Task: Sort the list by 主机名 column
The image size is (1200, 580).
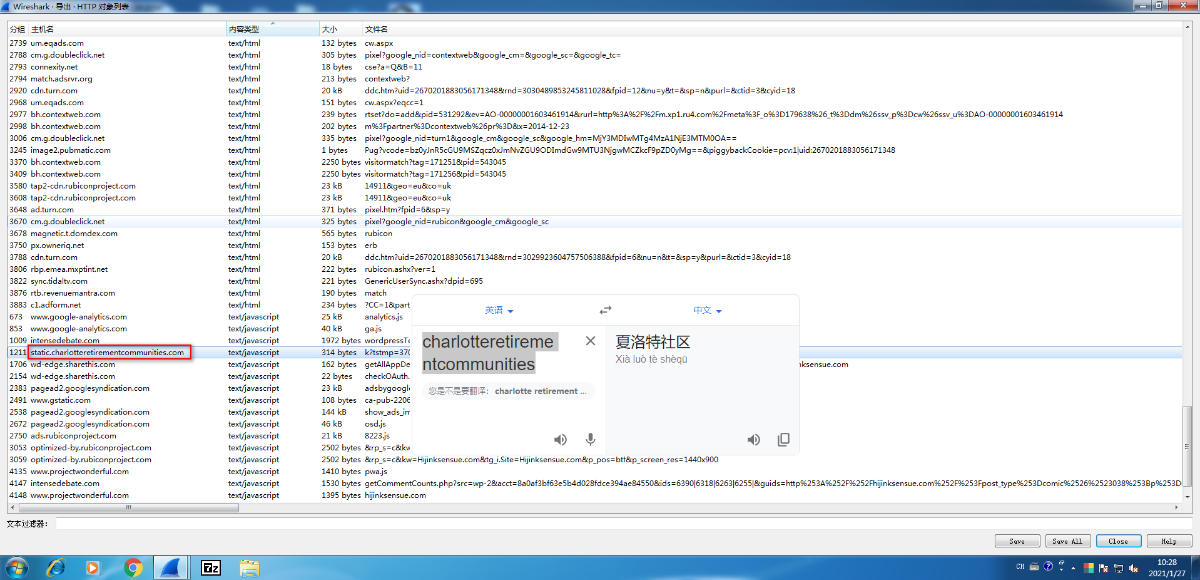Action: 127,30
